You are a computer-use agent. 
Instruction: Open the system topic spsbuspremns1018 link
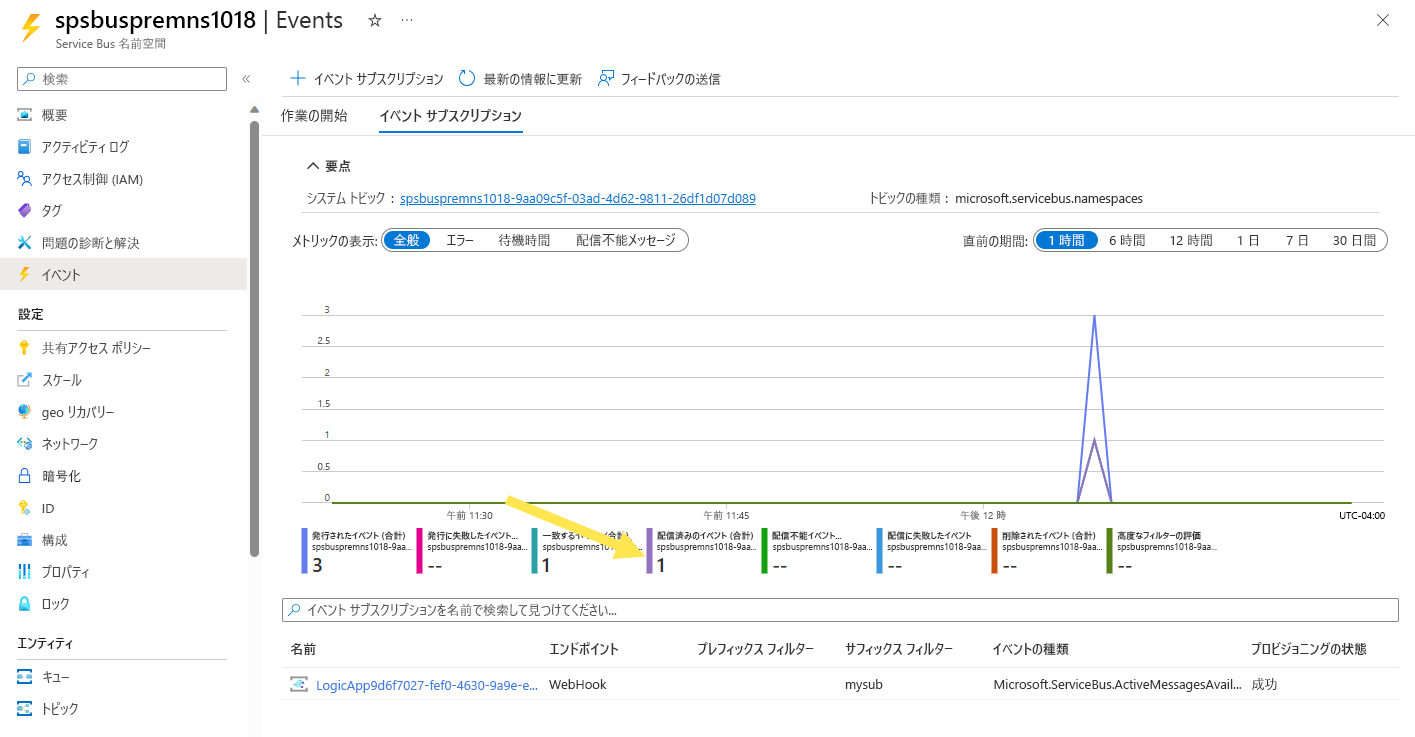point(578,198)
